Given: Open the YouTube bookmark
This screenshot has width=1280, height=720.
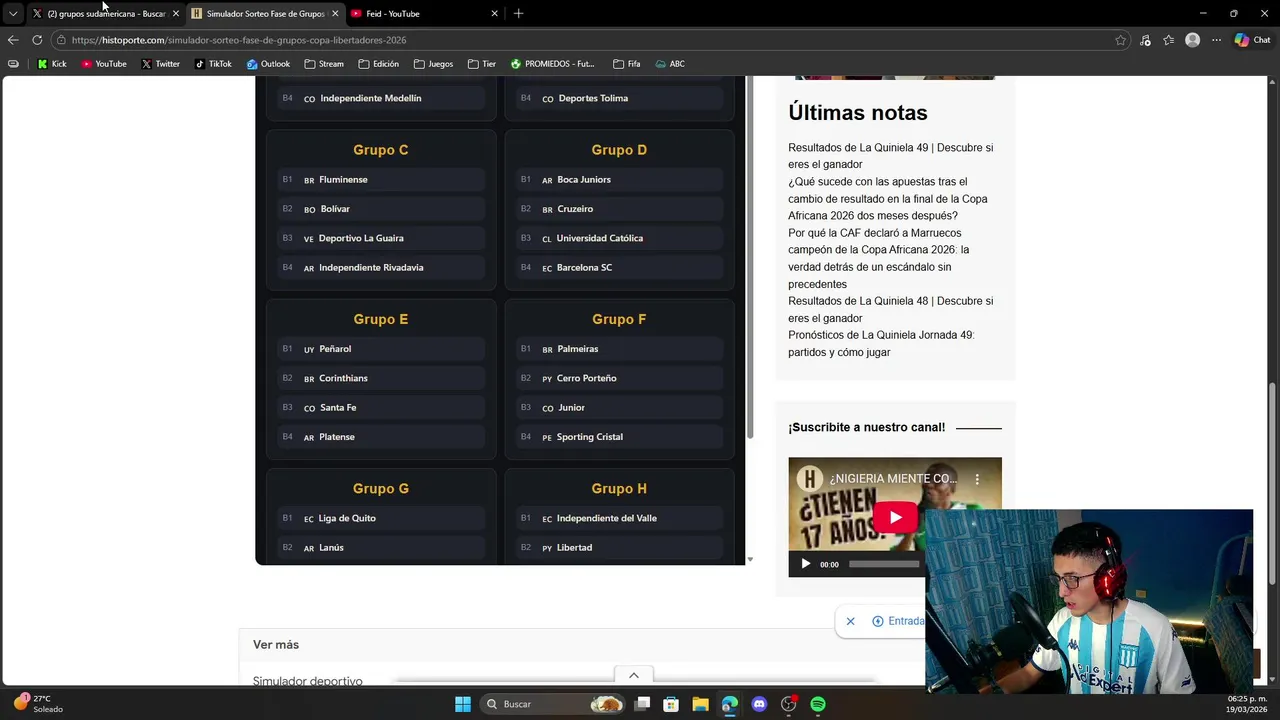Looking at the screenshot, I should pos(104,64).
